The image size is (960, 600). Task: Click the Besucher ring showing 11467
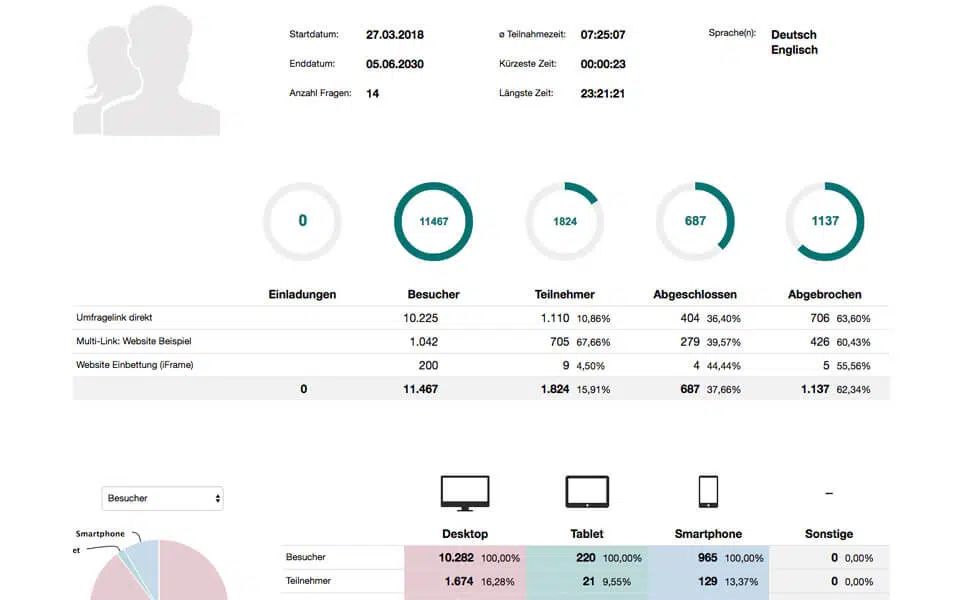point(433,221)
